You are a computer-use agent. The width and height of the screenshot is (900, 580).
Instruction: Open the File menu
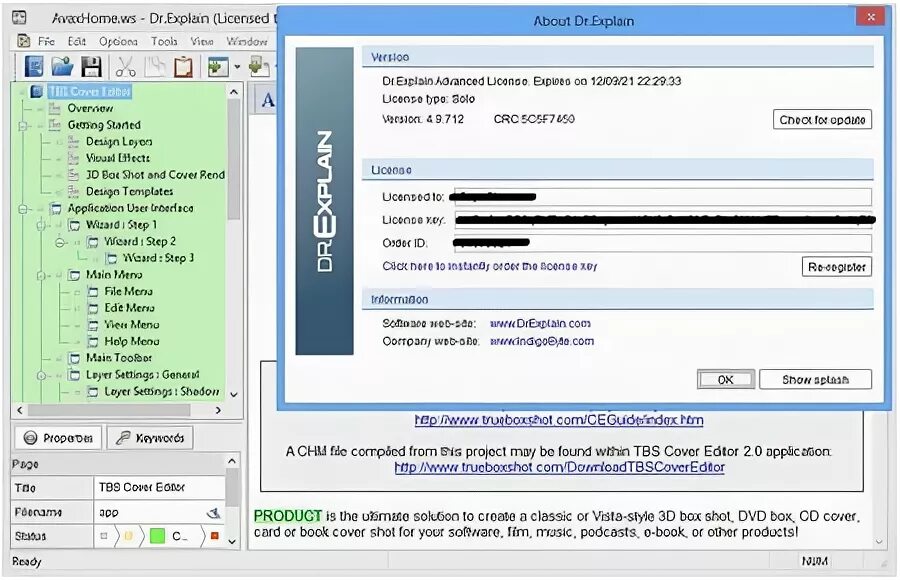pyautogui.click(x=46, y=41)
